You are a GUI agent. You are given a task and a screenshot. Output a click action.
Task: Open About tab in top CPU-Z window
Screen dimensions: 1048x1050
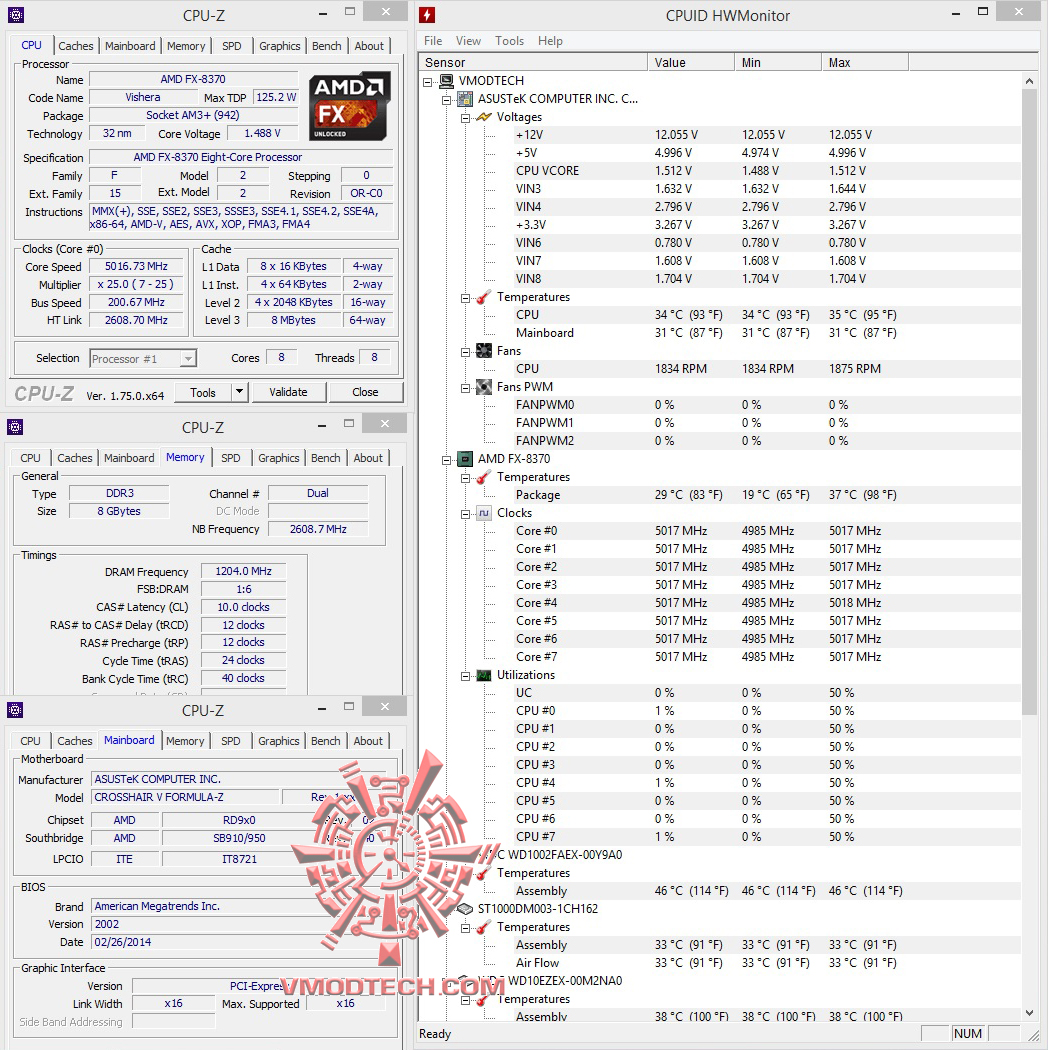point(369,46)
